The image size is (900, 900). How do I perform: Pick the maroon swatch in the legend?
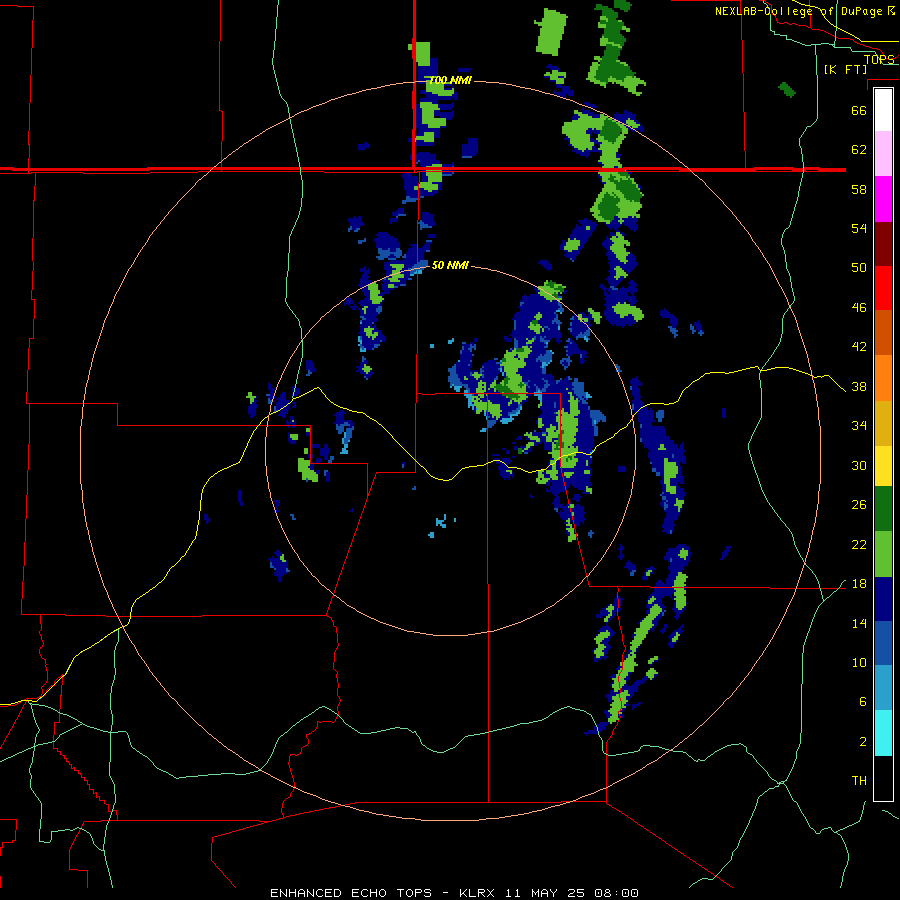[883, 243]
